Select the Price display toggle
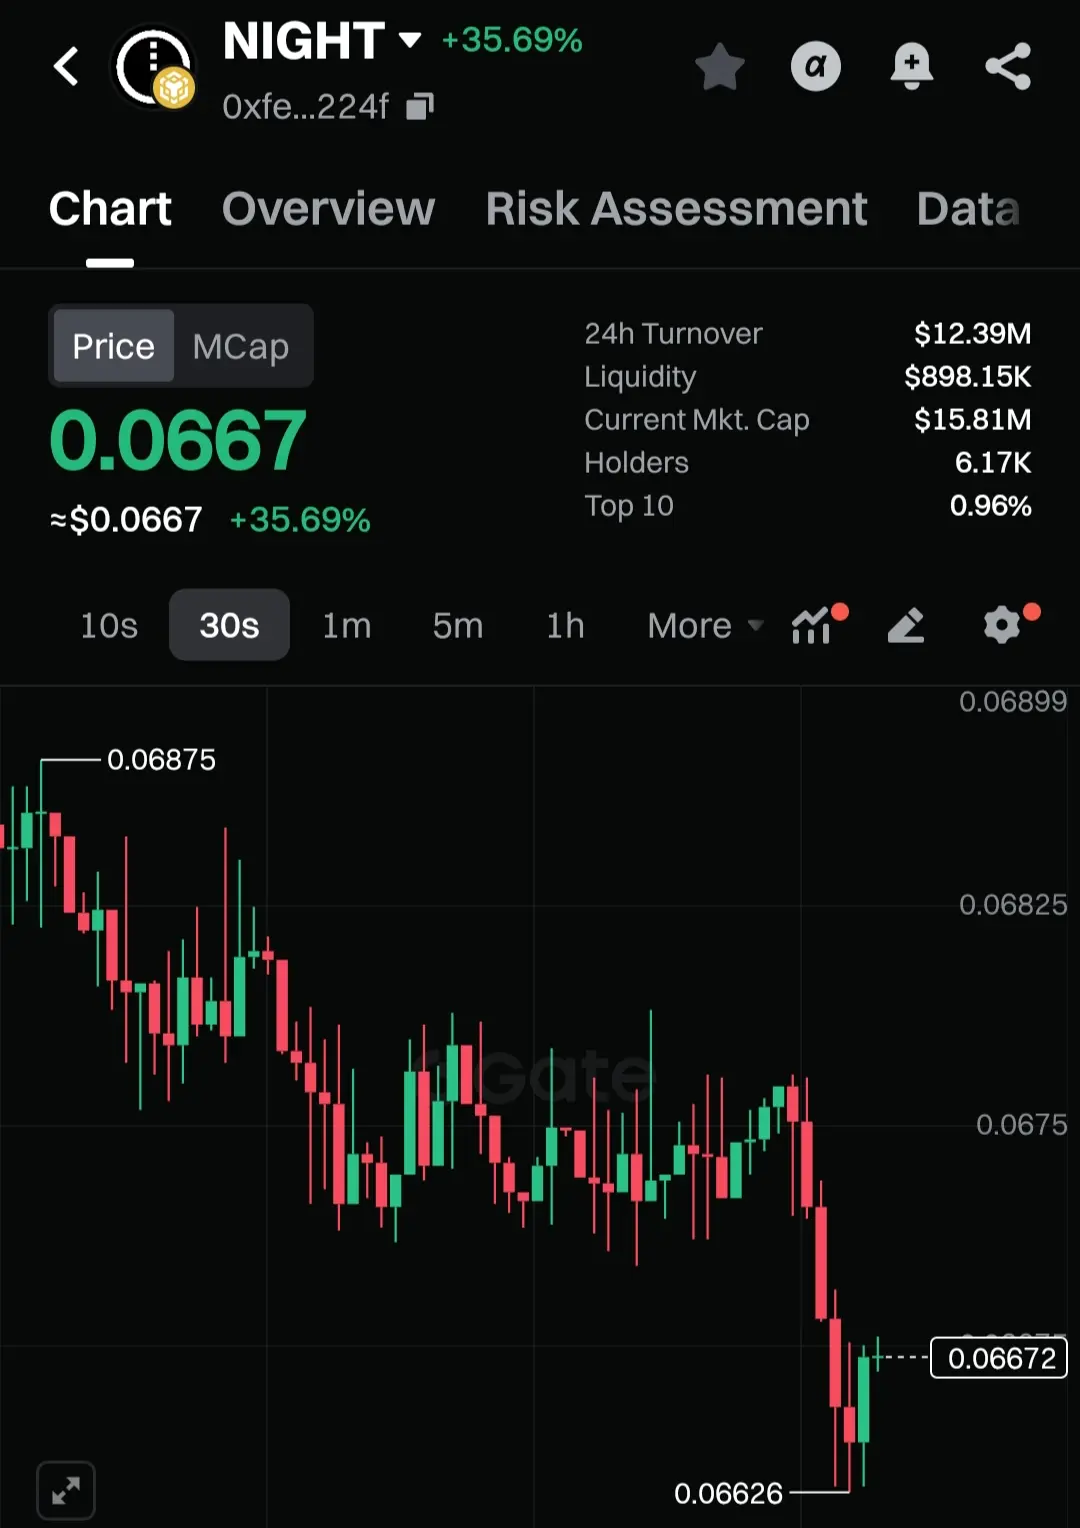The image size is (1080, 1528). (113, 346)
